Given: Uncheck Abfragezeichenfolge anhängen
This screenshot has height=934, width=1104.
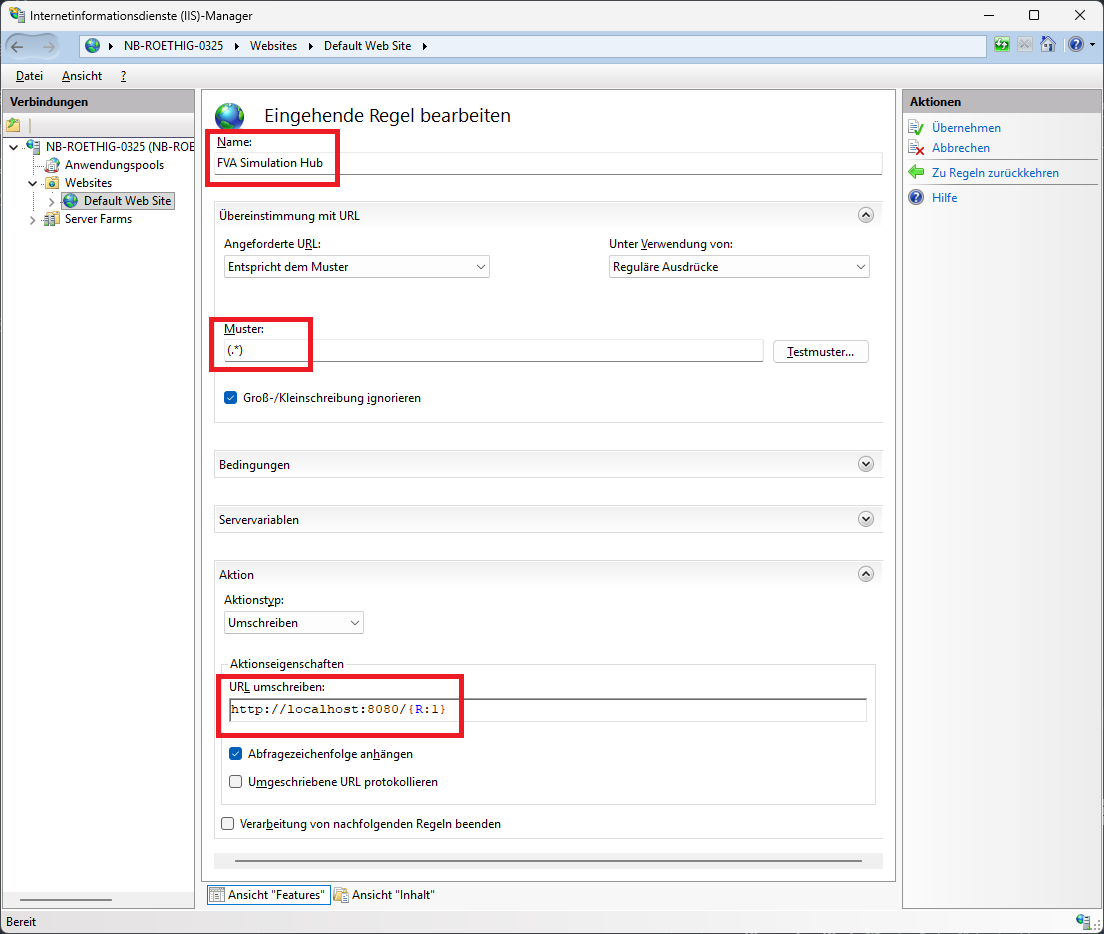Looking at the screenshot, I should click(x=234, y=755).
